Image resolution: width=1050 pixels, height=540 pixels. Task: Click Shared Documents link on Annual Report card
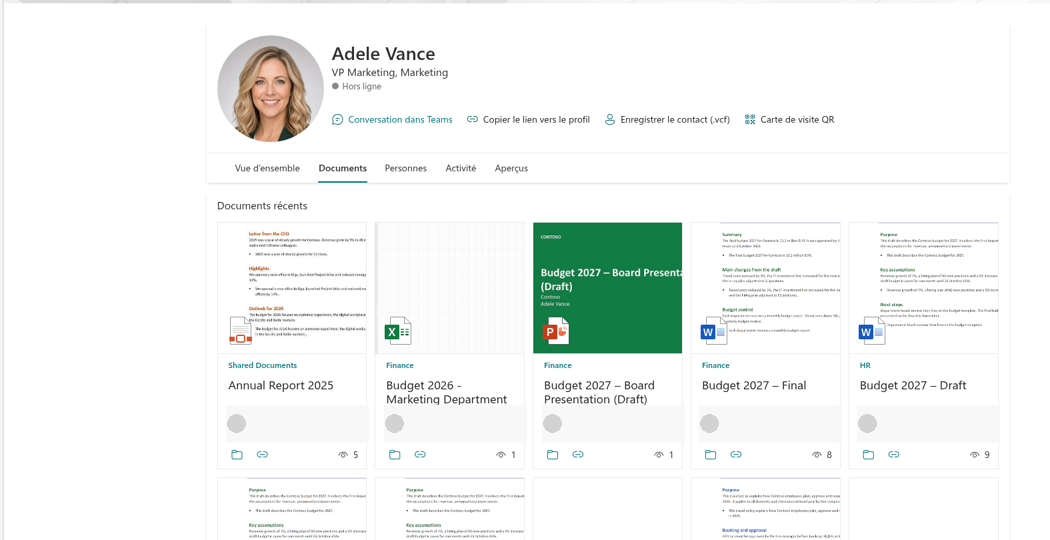(262, 365)
